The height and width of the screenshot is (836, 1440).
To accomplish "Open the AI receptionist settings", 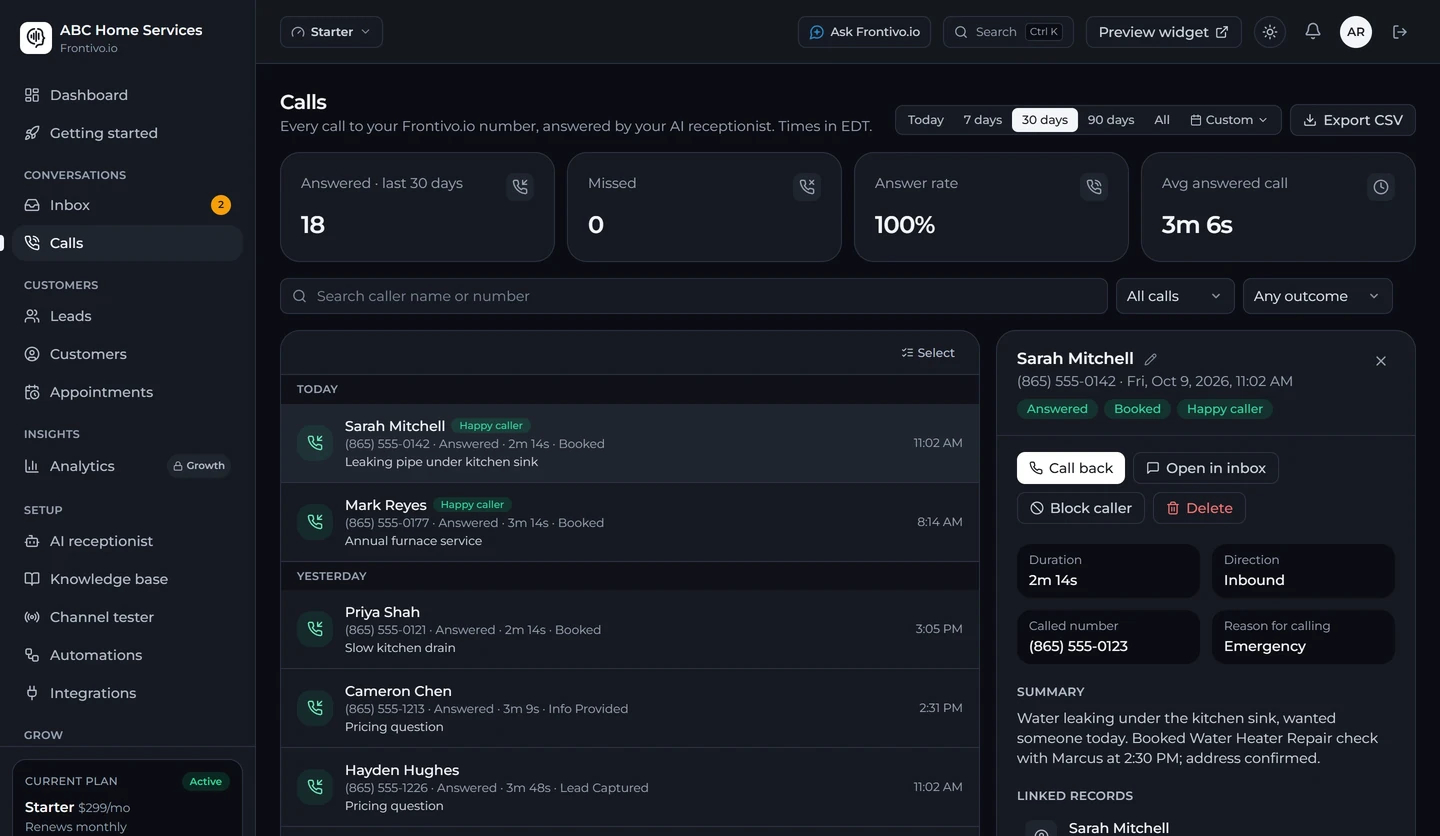I will (128, 541).
